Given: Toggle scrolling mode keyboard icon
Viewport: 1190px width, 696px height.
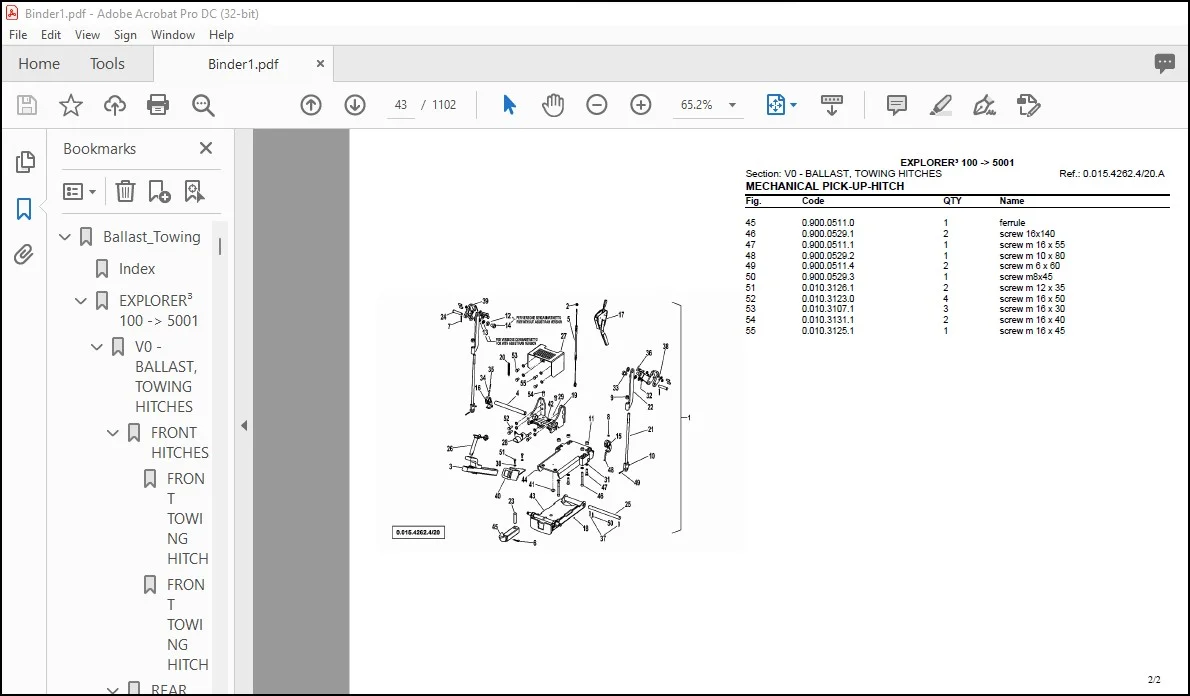Looking at the screenshot, I should point(832,105).
